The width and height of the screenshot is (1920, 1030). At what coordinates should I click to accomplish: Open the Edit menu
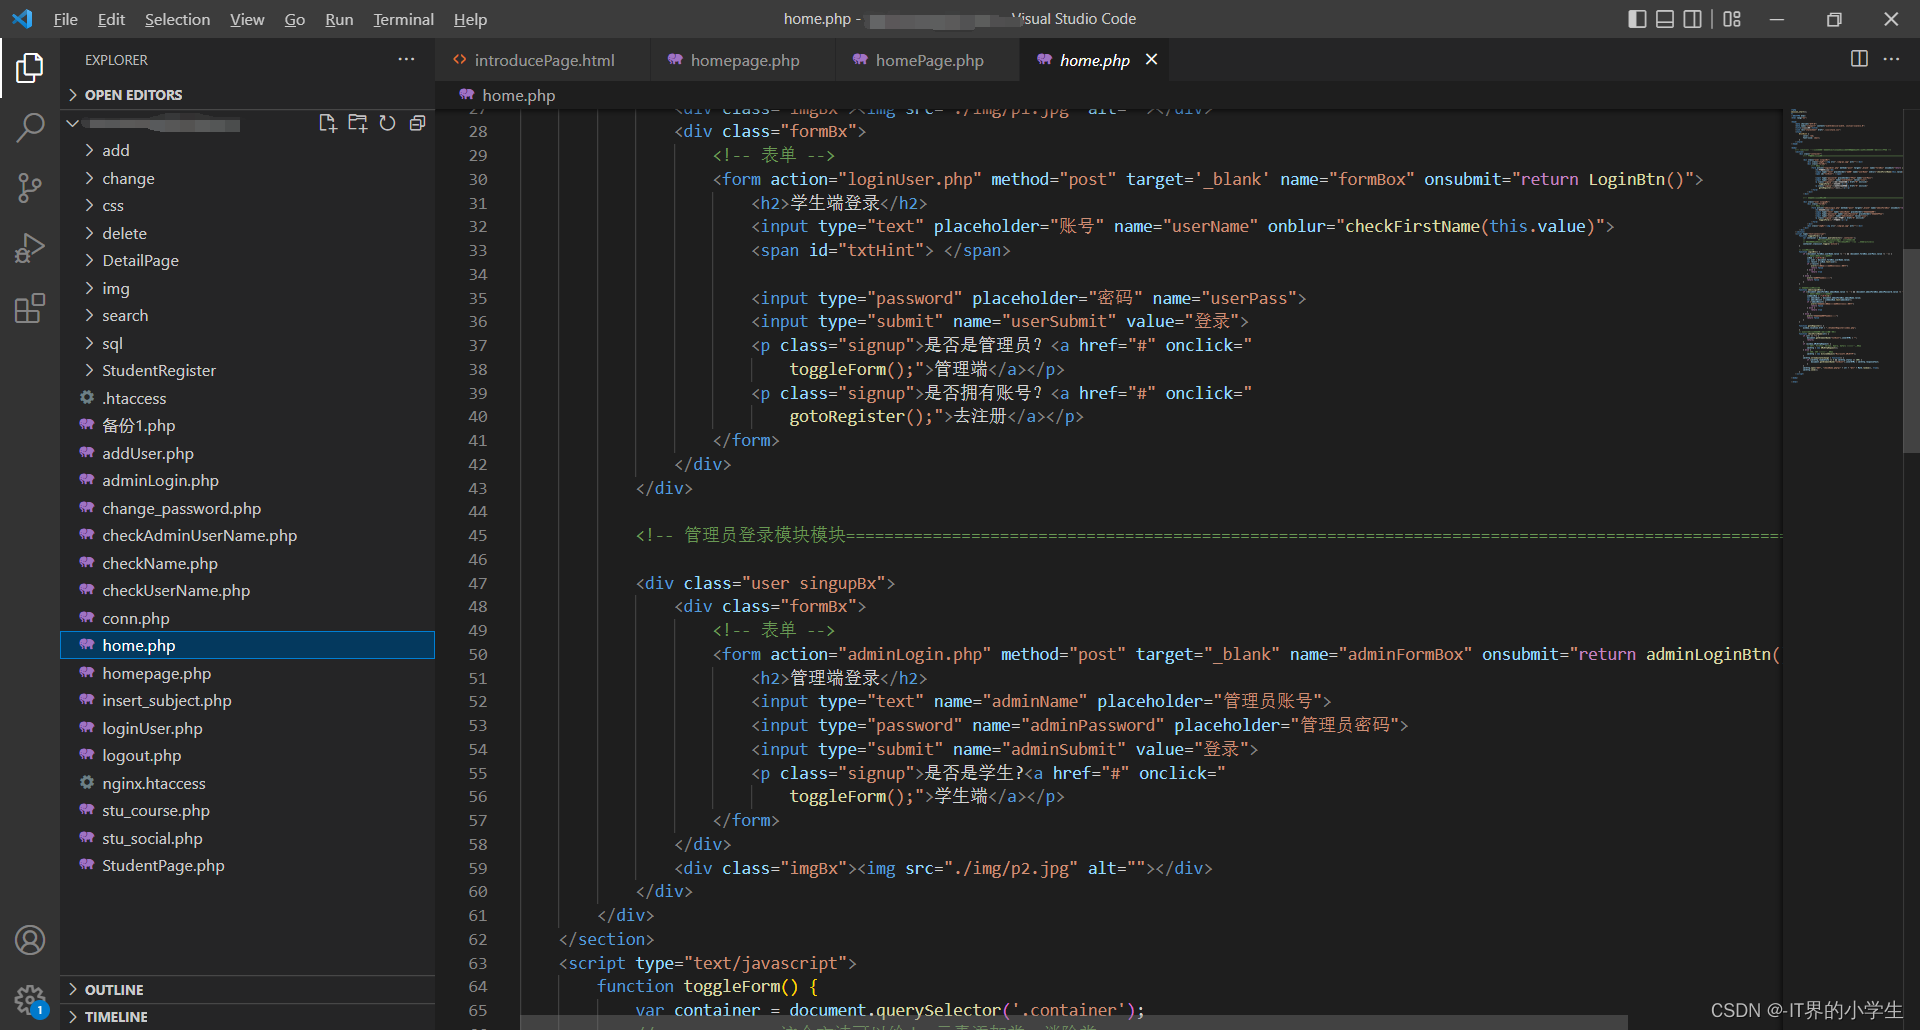(x=111, y=19)
